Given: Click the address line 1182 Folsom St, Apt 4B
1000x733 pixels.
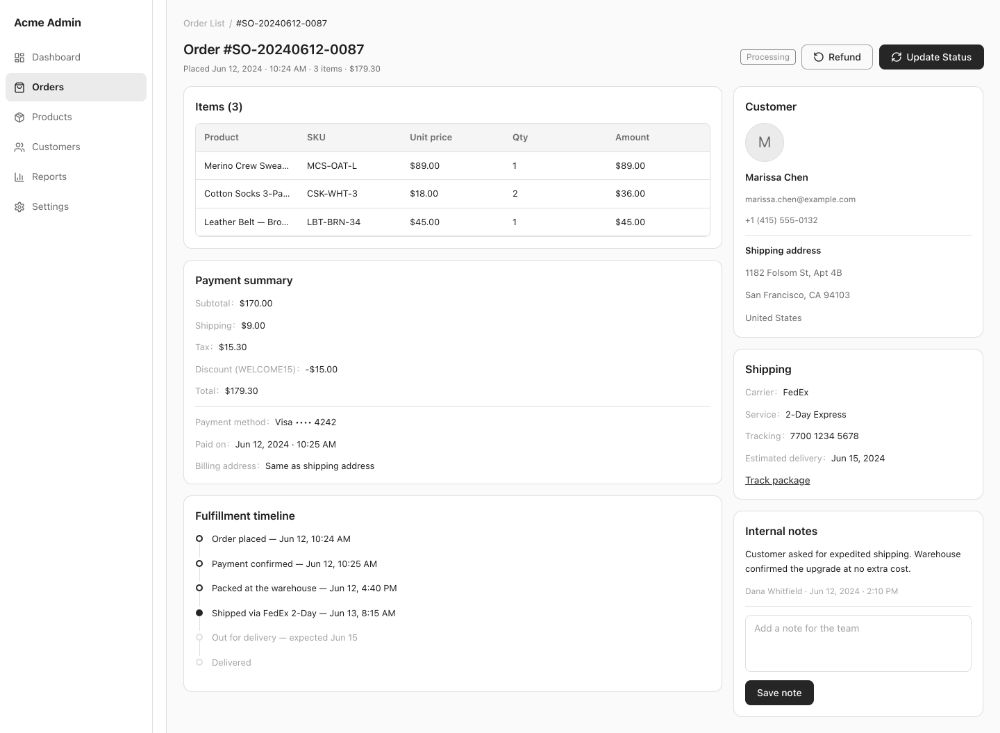Looking at the screenshot, I should (x=793, y=273).
